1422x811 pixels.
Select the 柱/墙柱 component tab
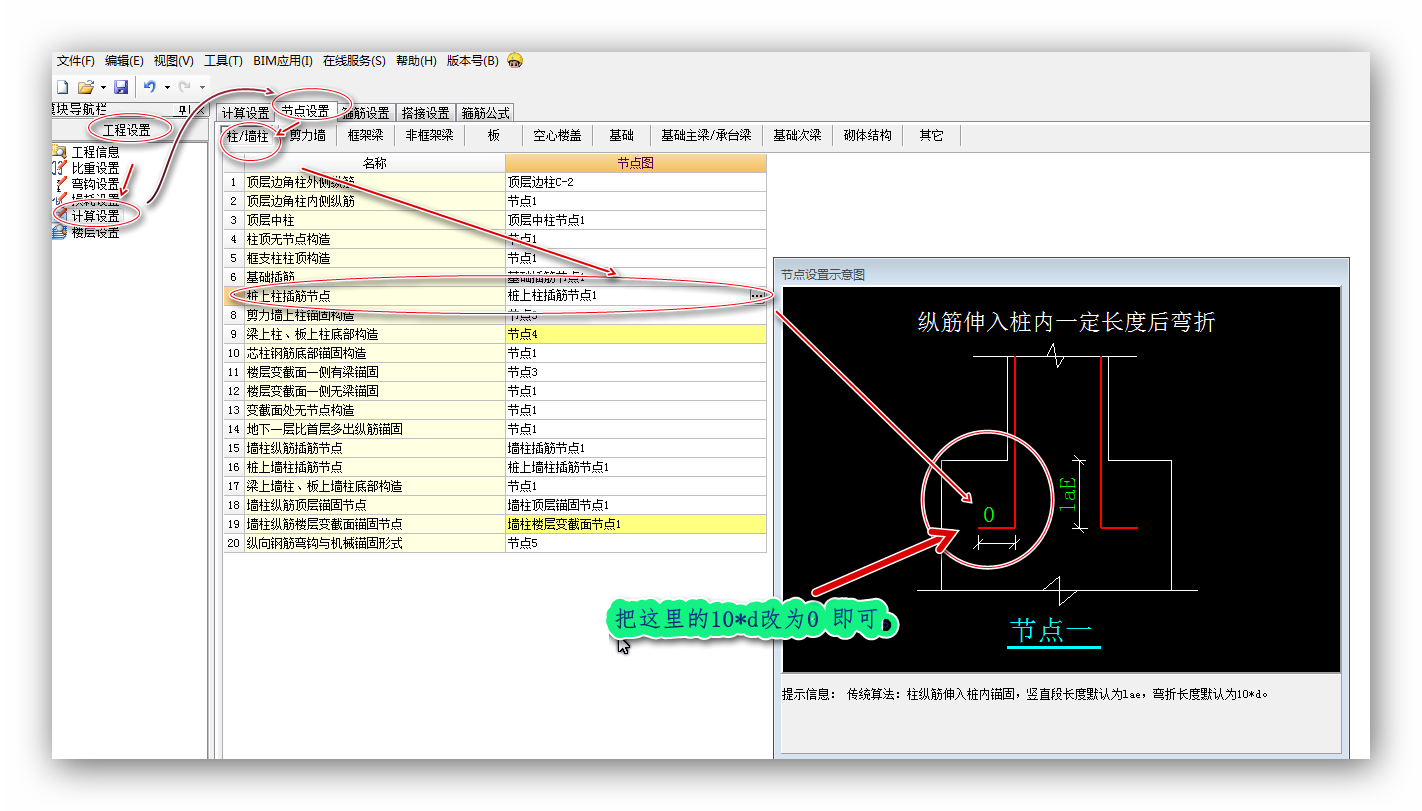click(x=248, y=136)
